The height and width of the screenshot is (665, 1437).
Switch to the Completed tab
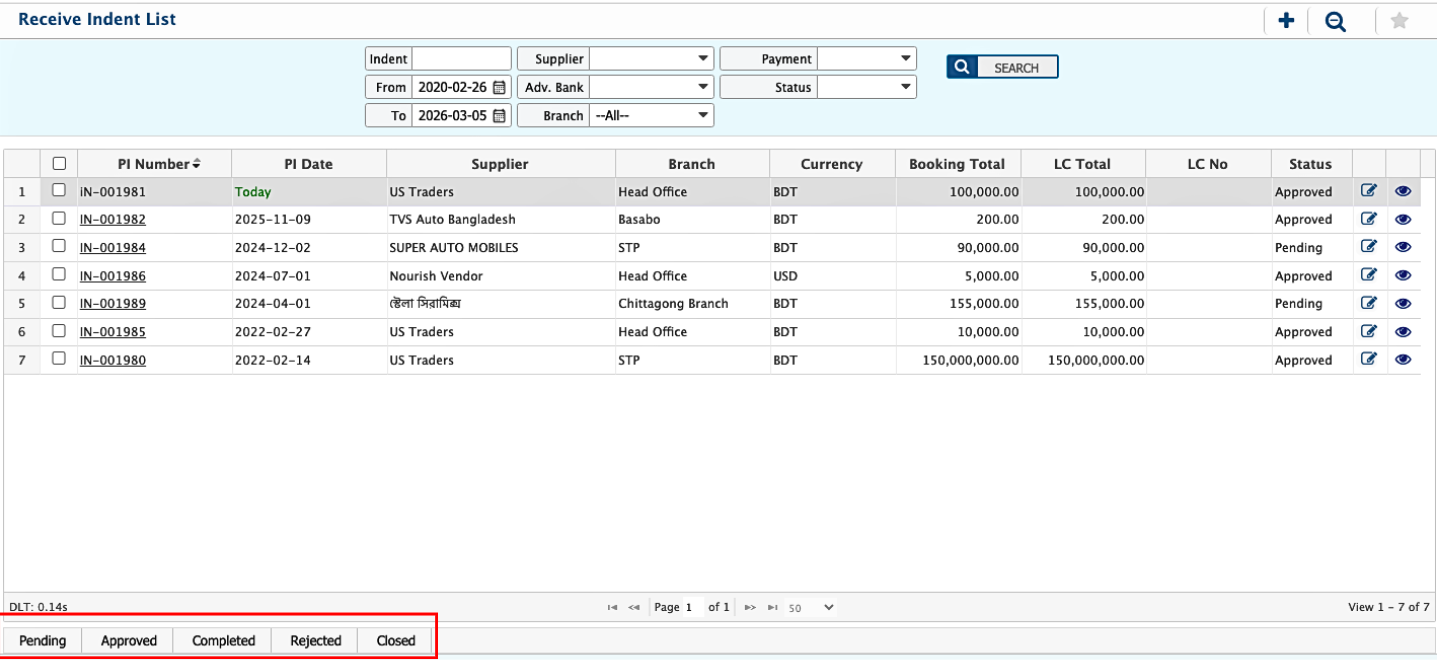point(223,641)
